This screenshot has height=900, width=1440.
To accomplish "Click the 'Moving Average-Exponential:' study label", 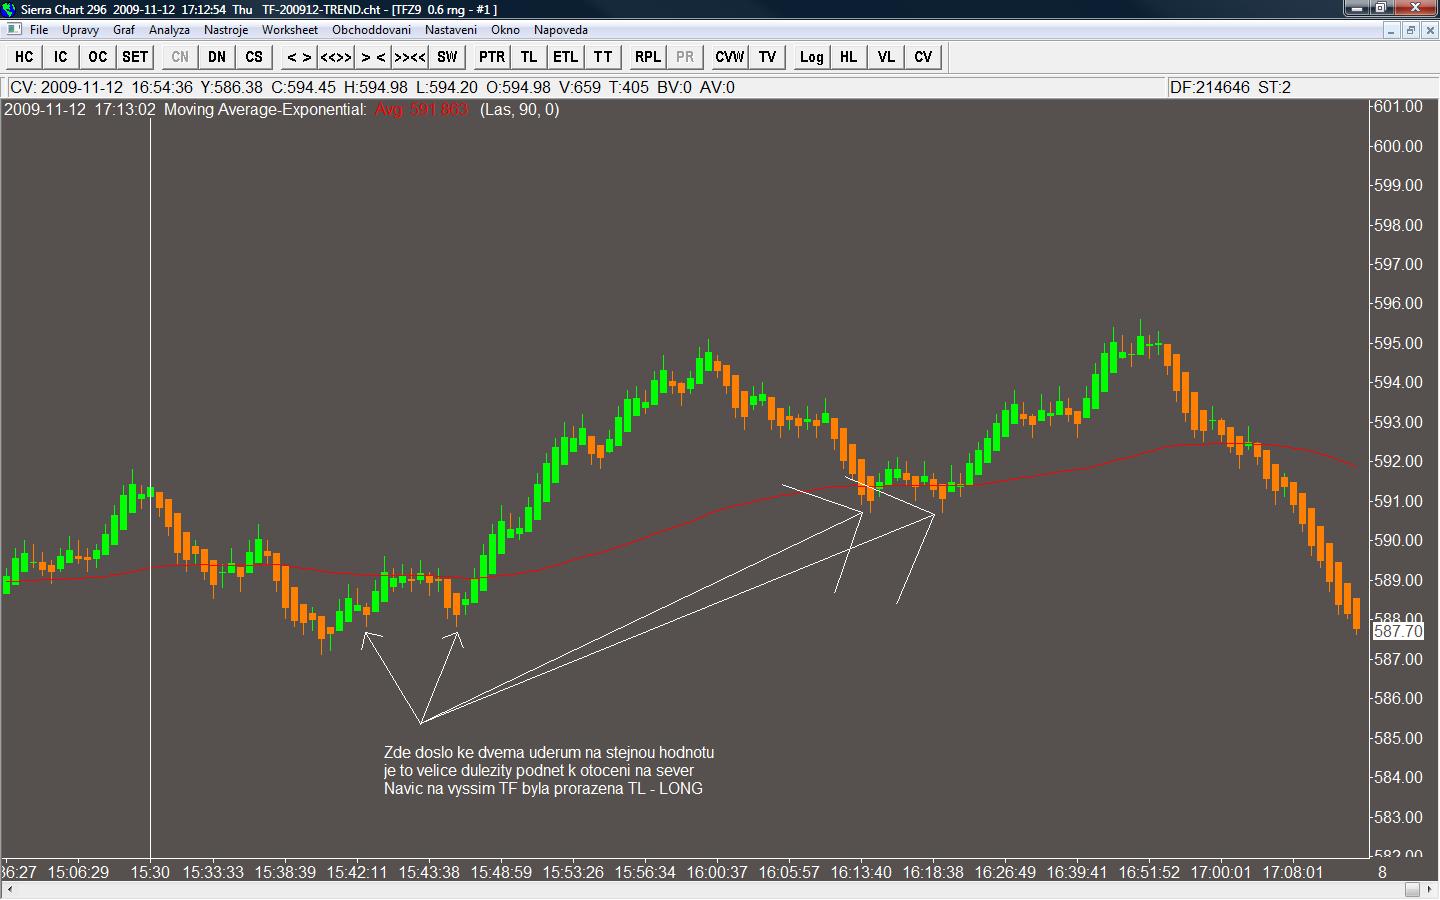I will click(x=265, y=110).
